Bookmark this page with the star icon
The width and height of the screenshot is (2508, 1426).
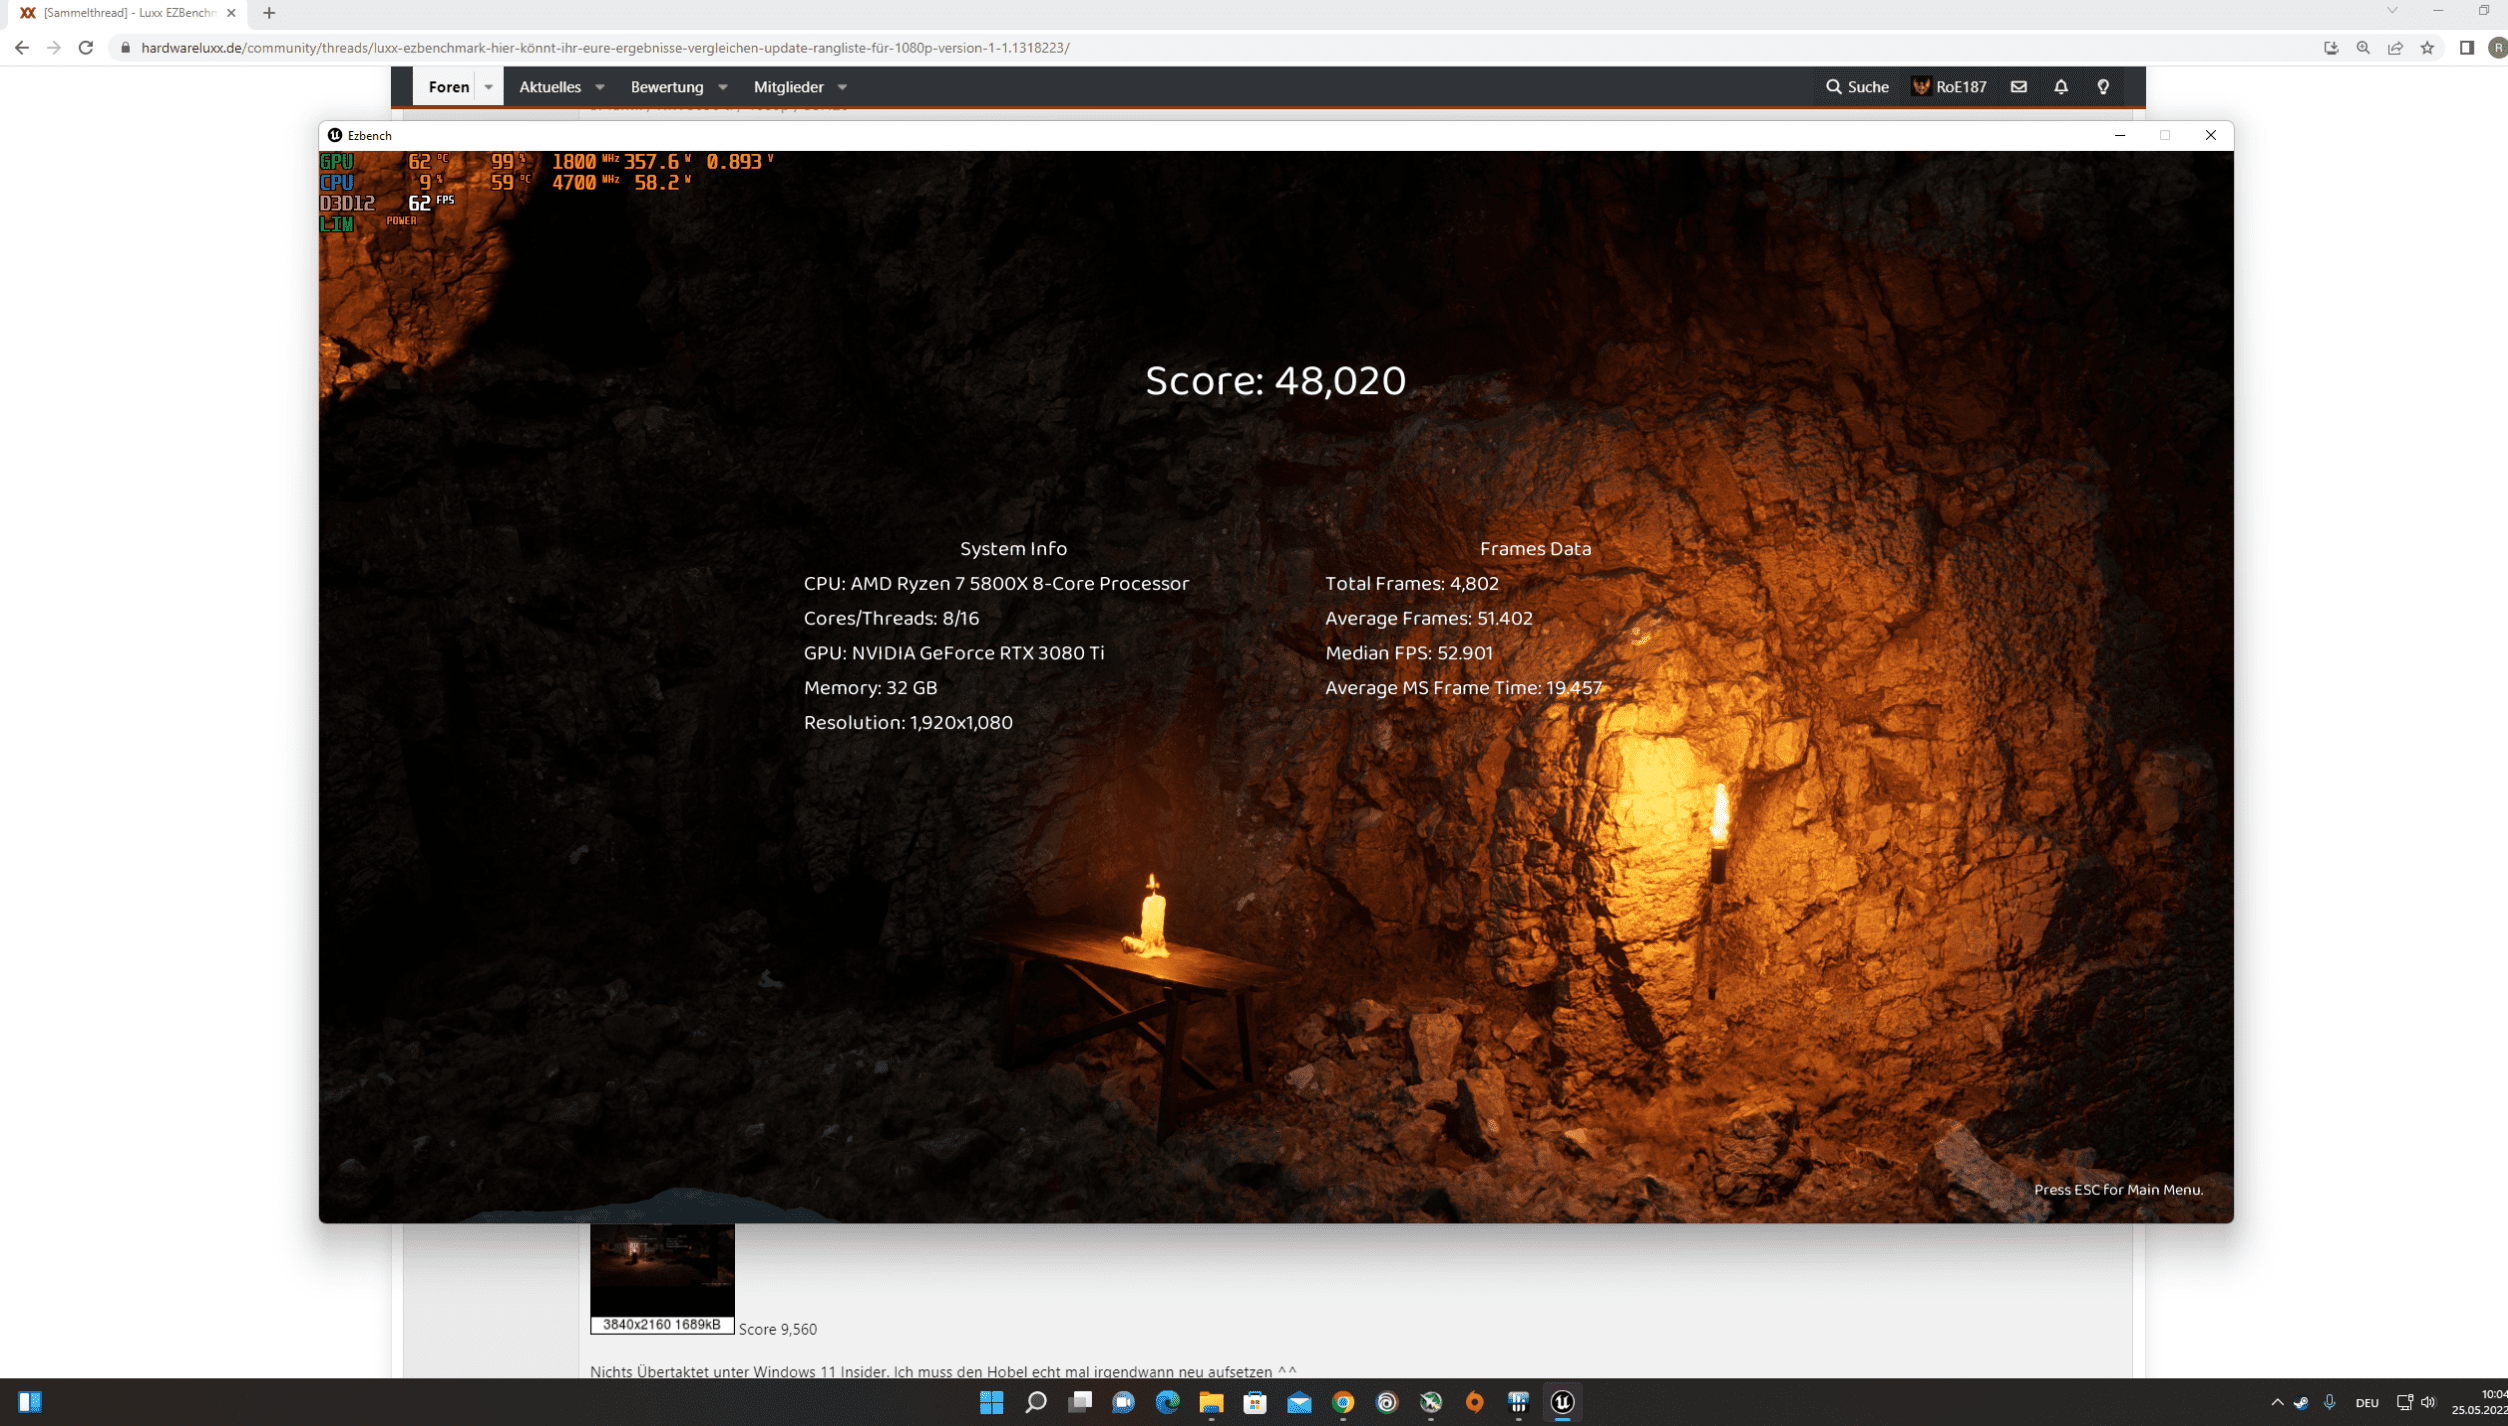(x=2427, y=47)
